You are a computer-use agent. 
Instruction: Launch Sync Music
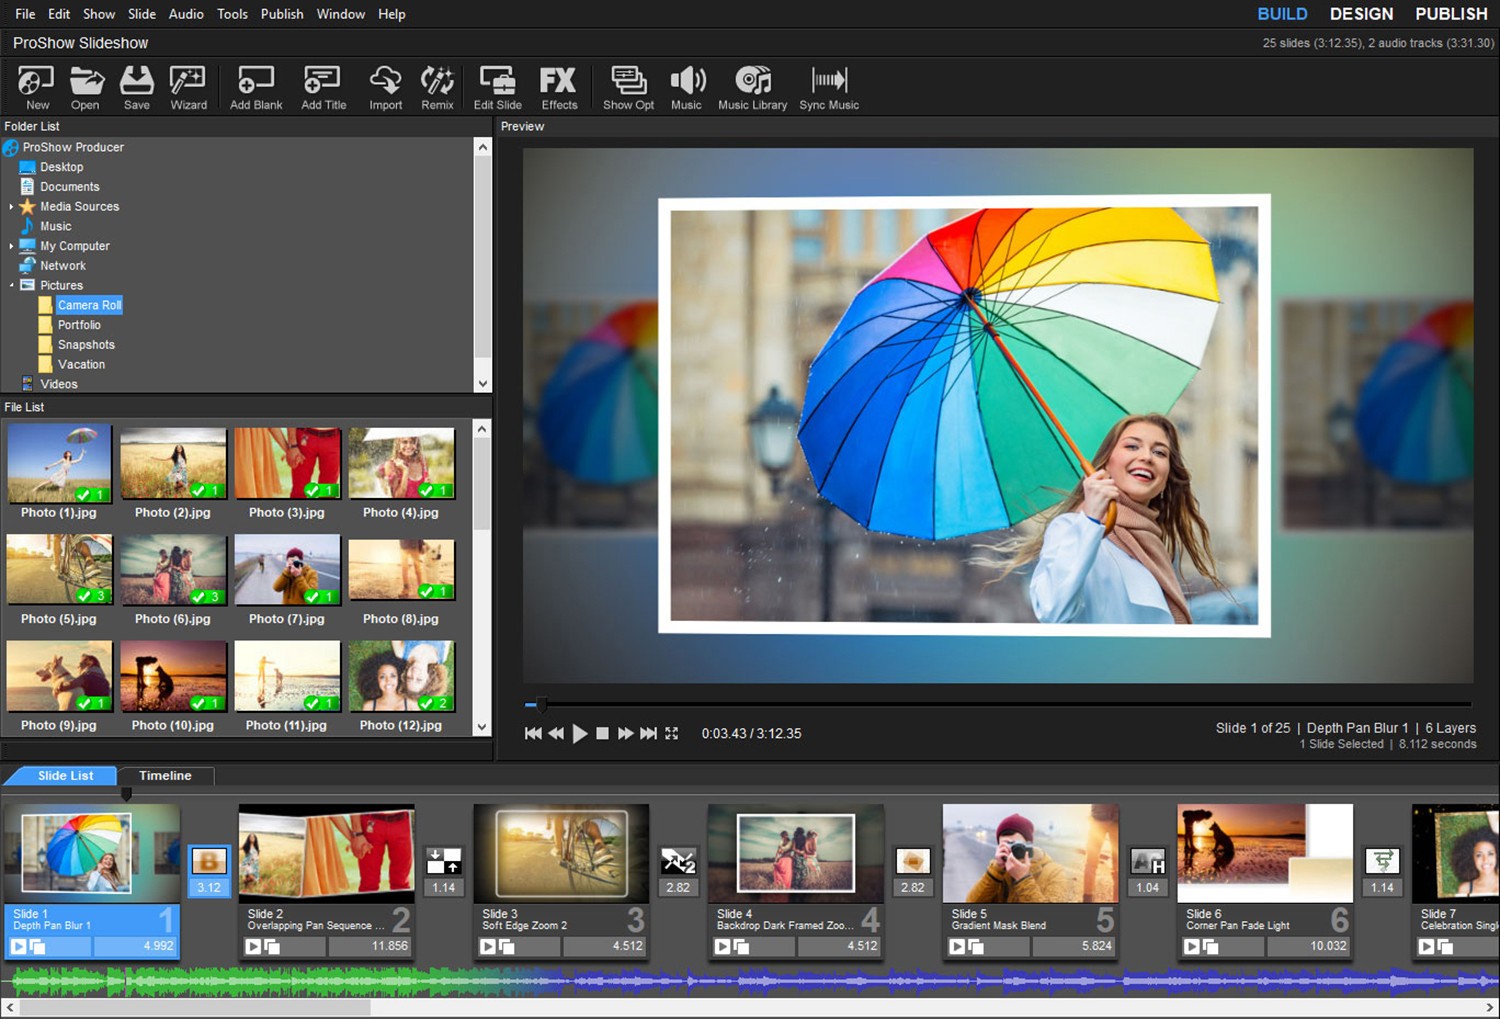829,86
